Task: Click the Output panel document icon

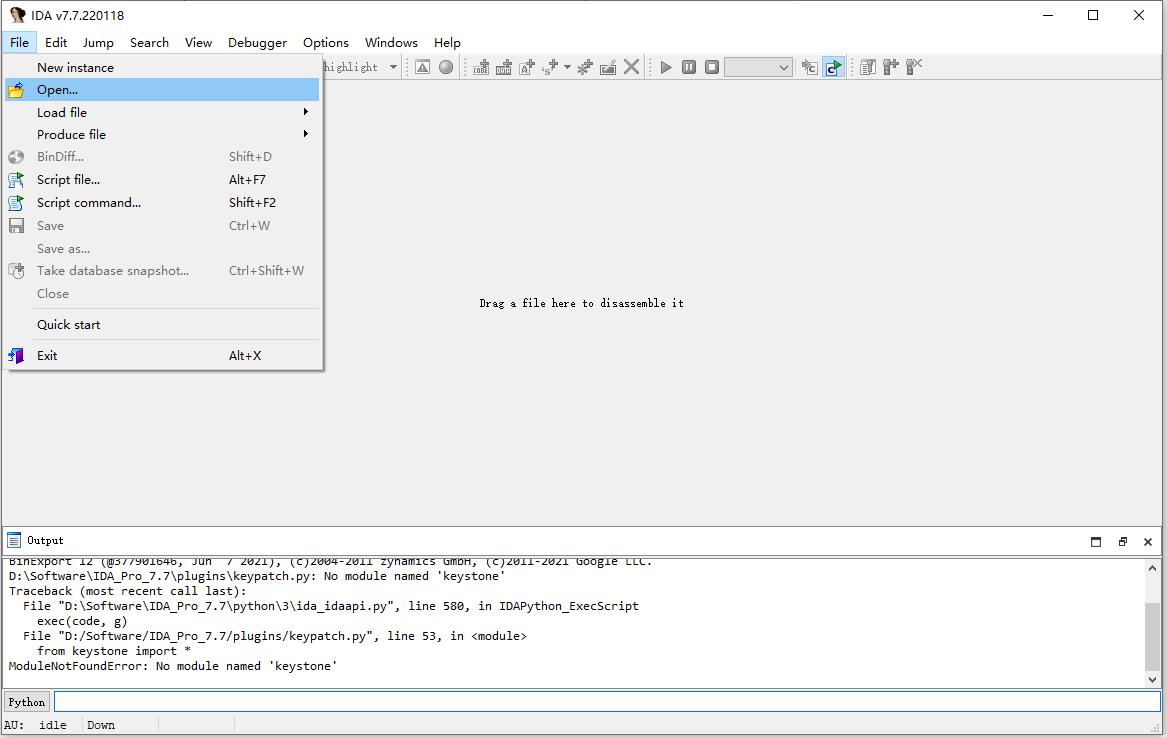Action: (14, 541)
